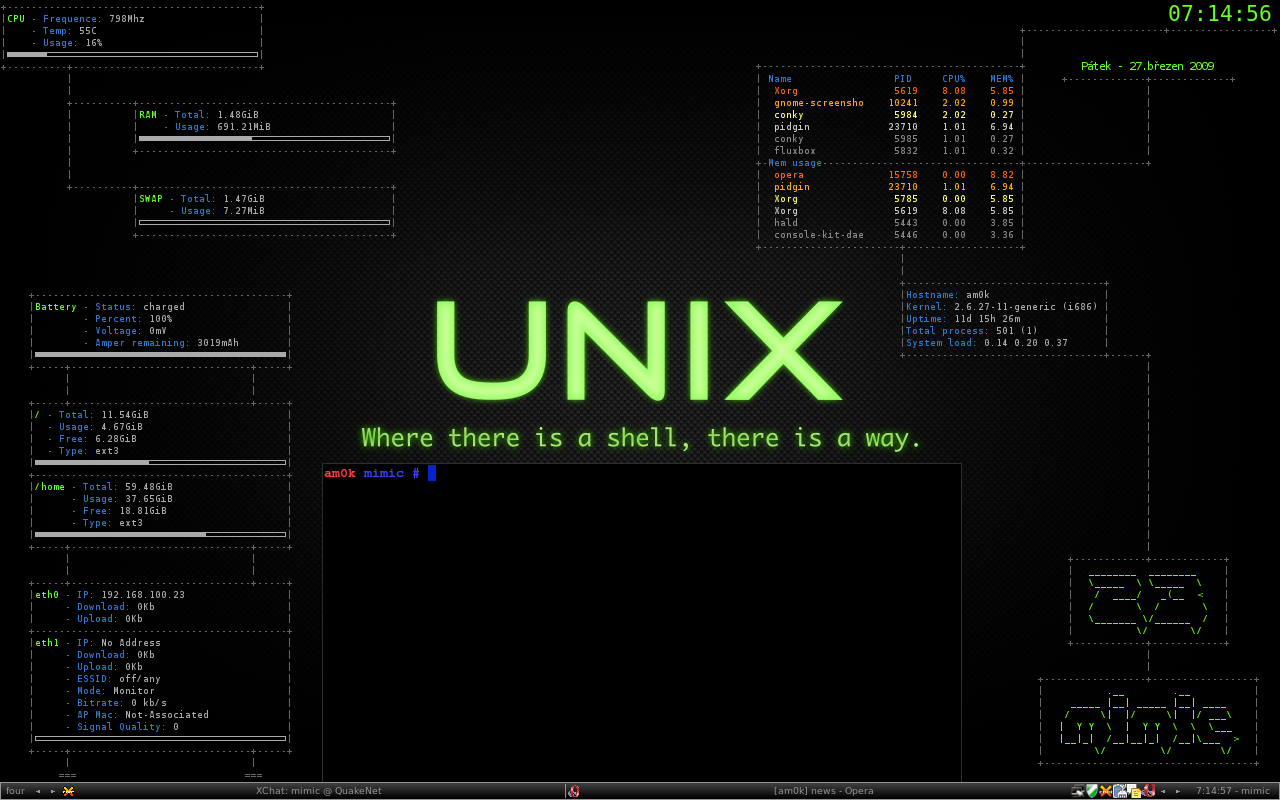Open the network manager tray icon
This screenshot has width=1280, height=800.
[1077, 791]
